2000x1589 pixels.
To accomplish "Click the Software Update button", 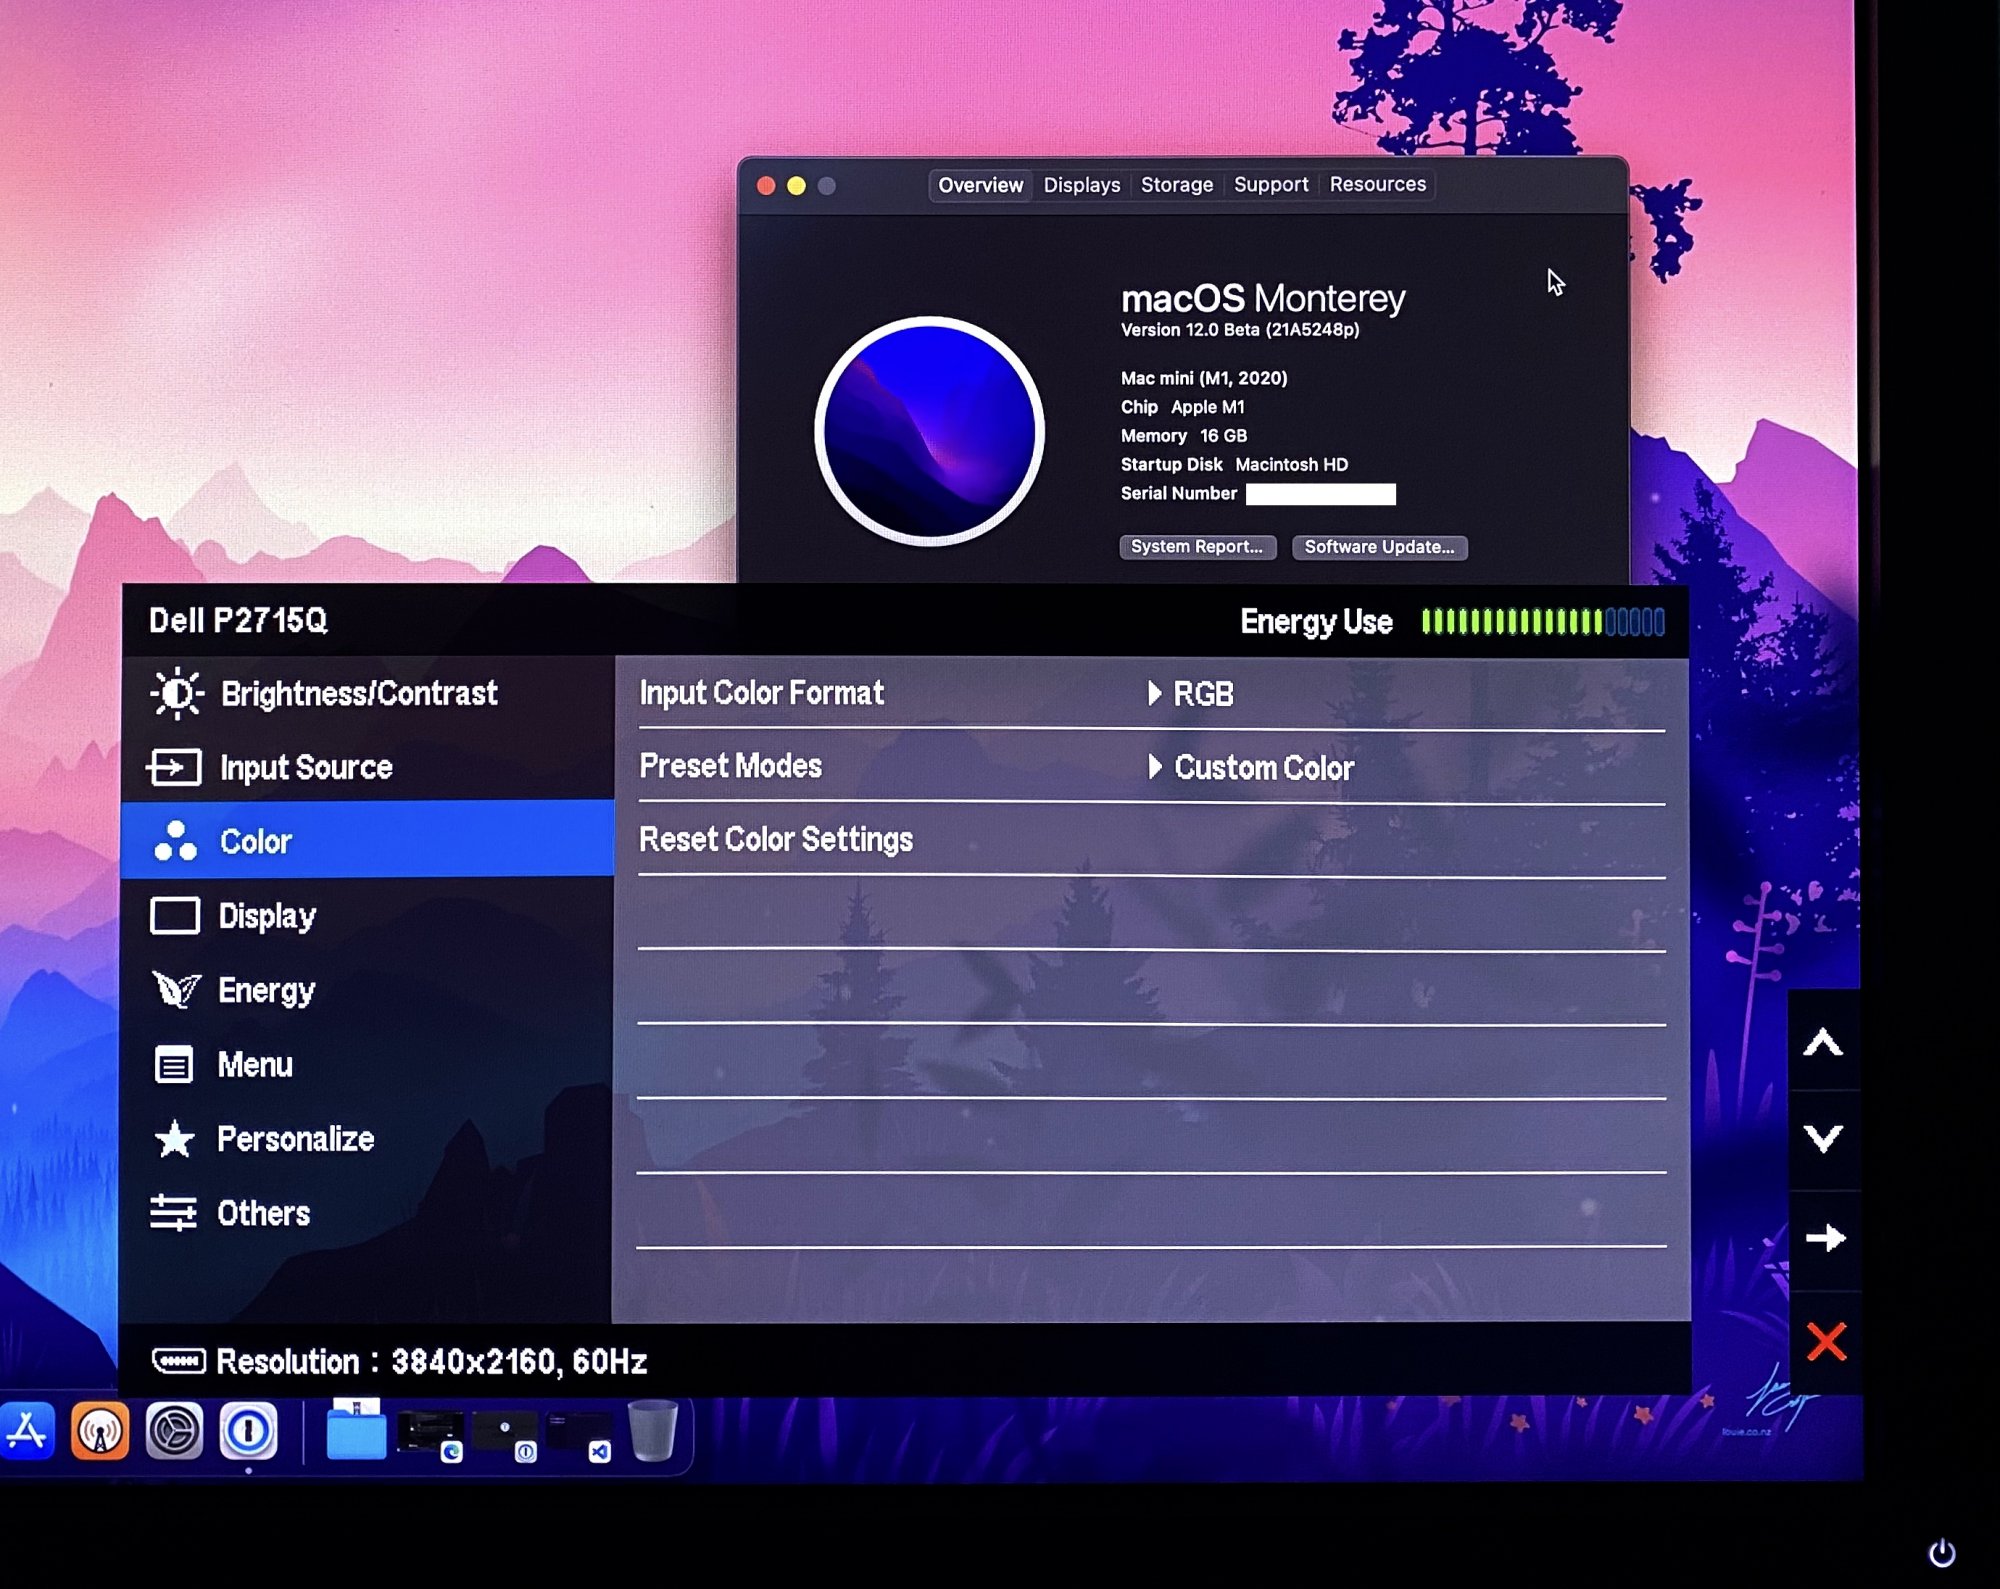I will [x=1378, y=547].
